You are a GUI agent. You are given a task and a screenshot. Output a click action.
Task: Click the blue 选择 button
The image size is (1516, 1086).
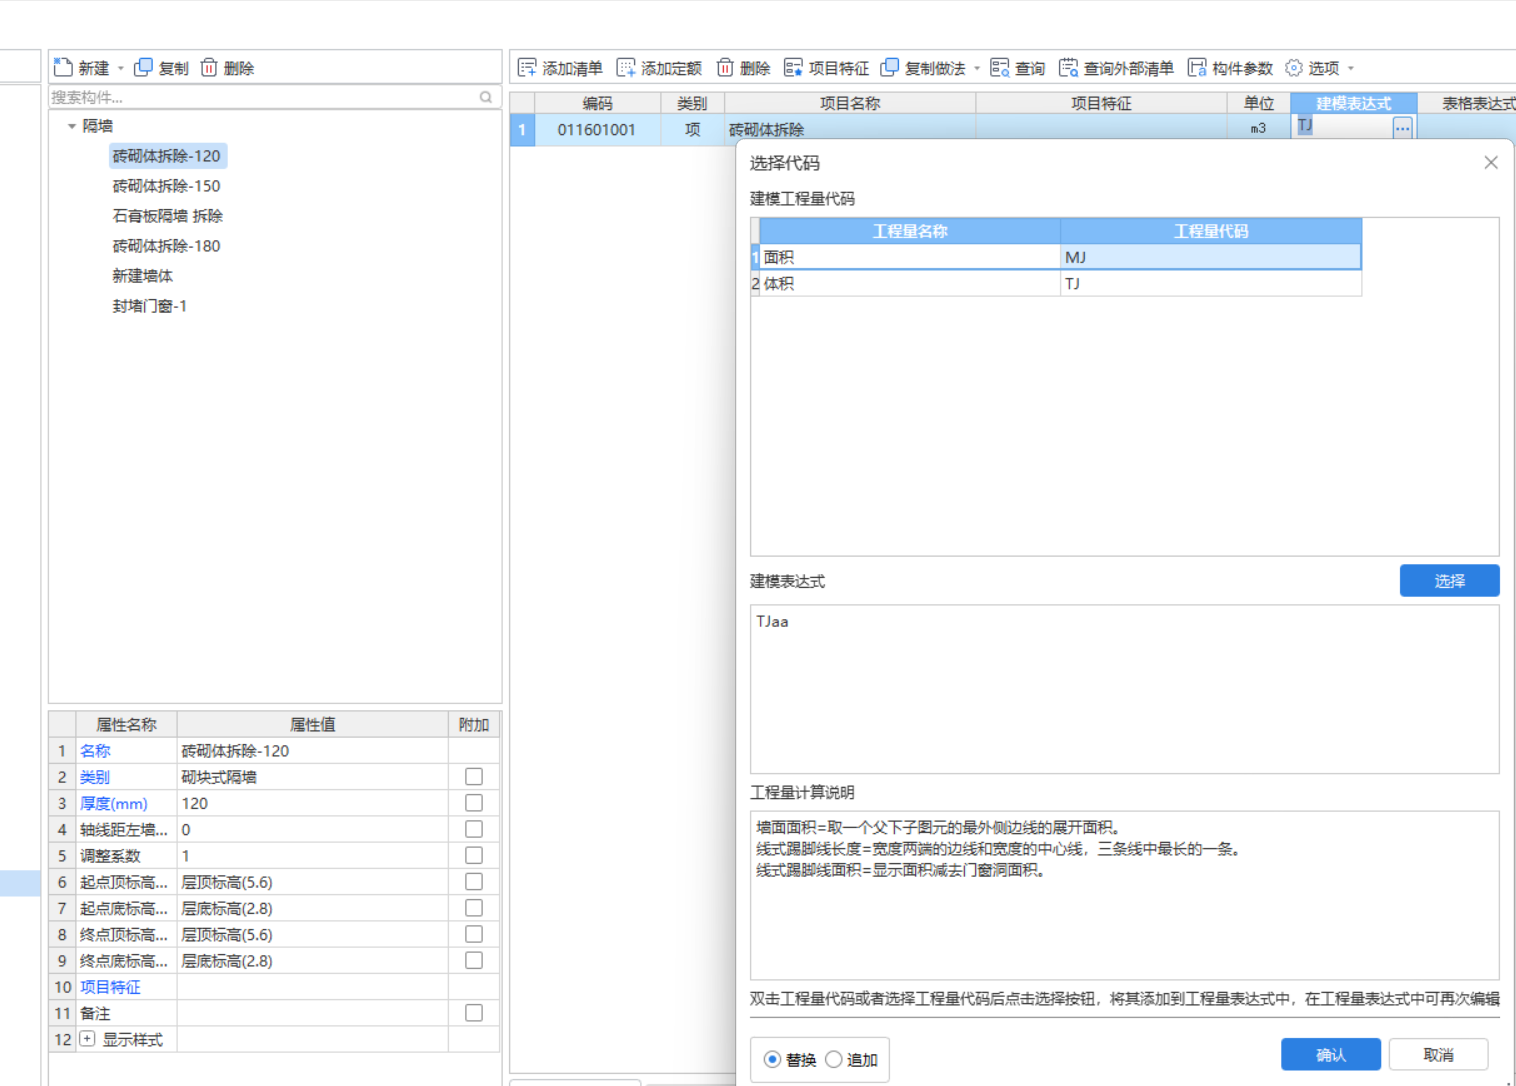point(1449,581)
